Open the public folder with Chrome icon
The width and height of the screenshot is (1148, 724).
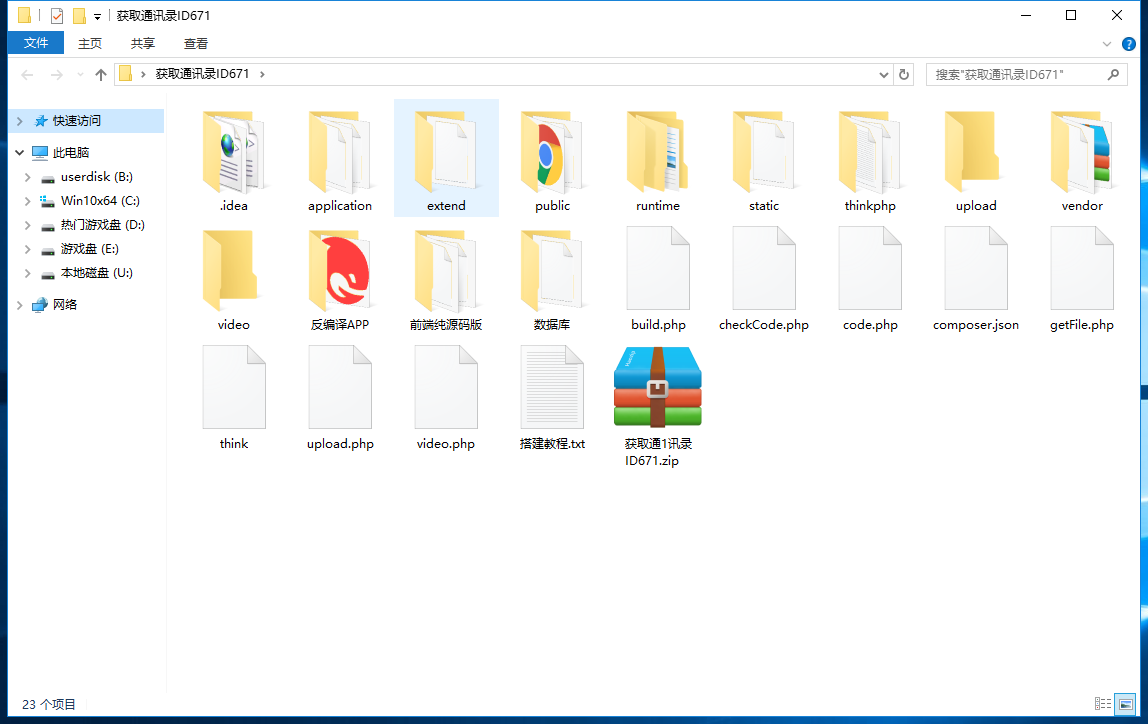[x=552, y=158]
